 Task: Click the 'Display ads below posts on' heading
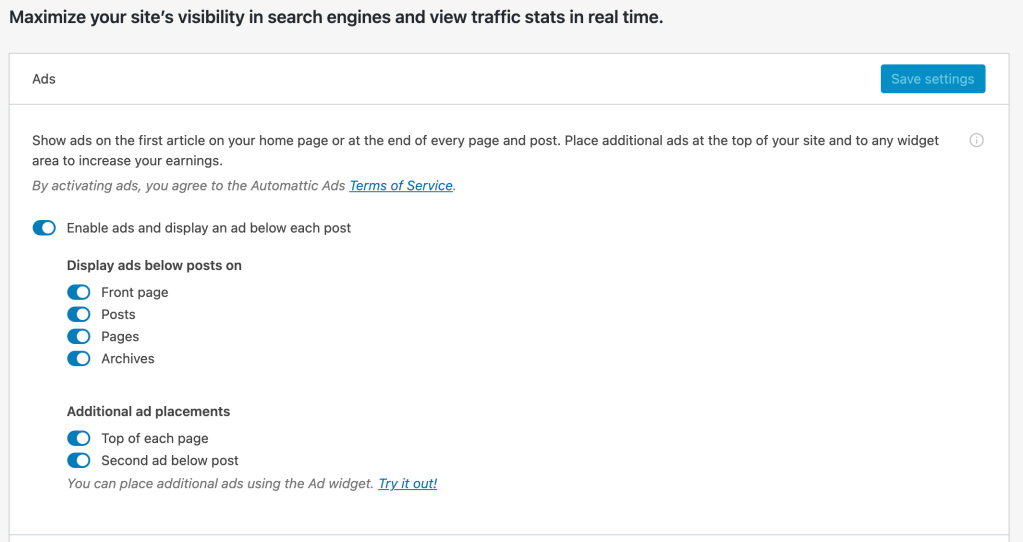point(154,266)
